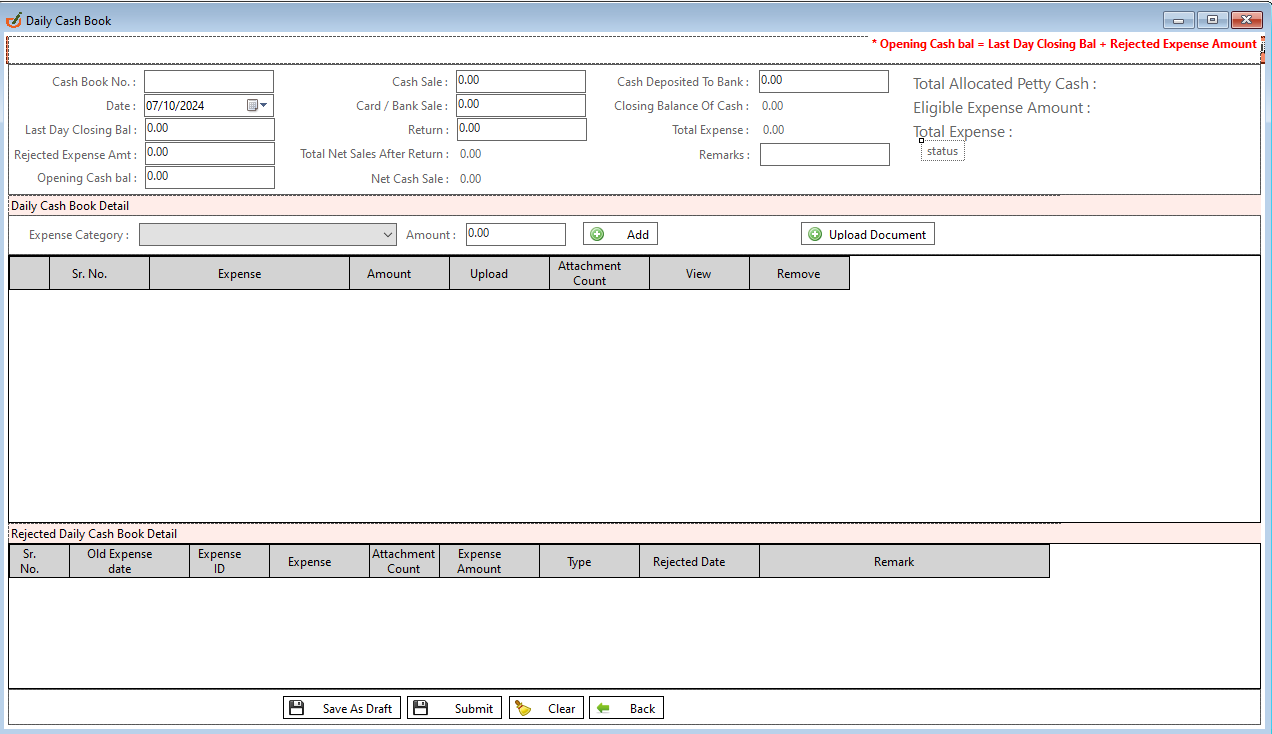Click the Rejected Date column header
The image size is (1272, 734).
point(689,561)
